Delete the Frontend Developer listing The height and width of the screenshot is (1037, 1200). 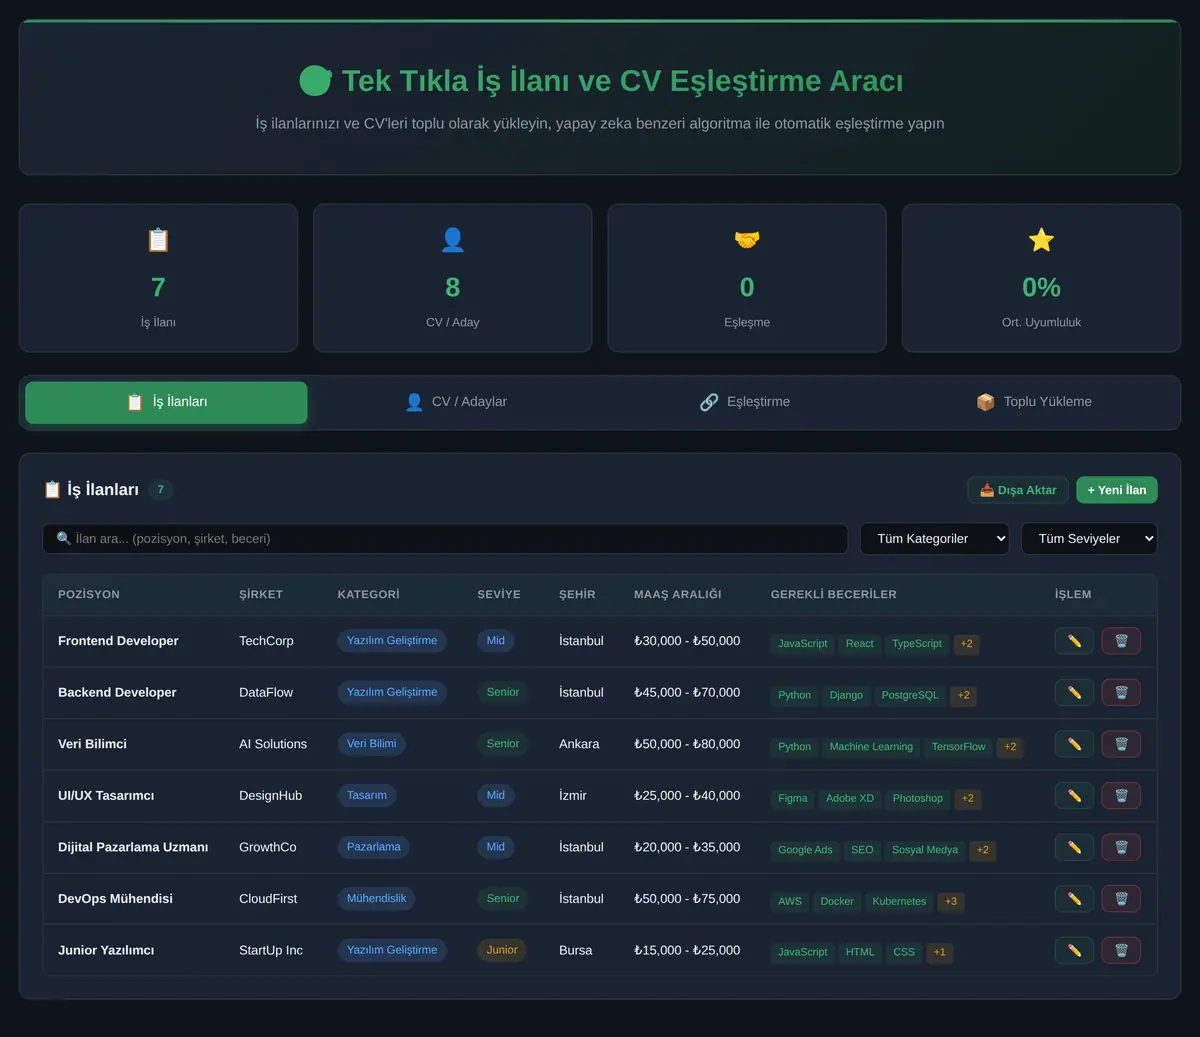coord(1121,641)
